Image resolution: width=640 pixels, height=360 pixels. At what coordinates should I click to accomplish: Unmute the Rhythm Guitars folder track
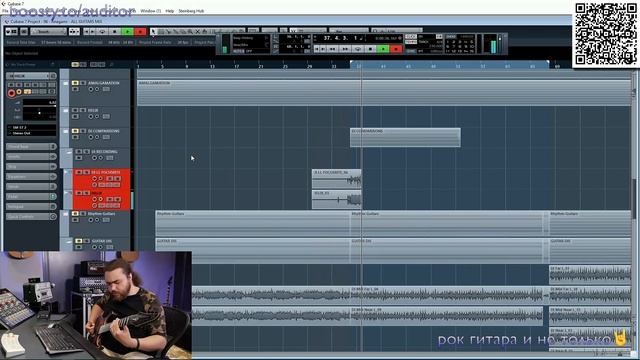pyautogui.click(x=75, y=213)
